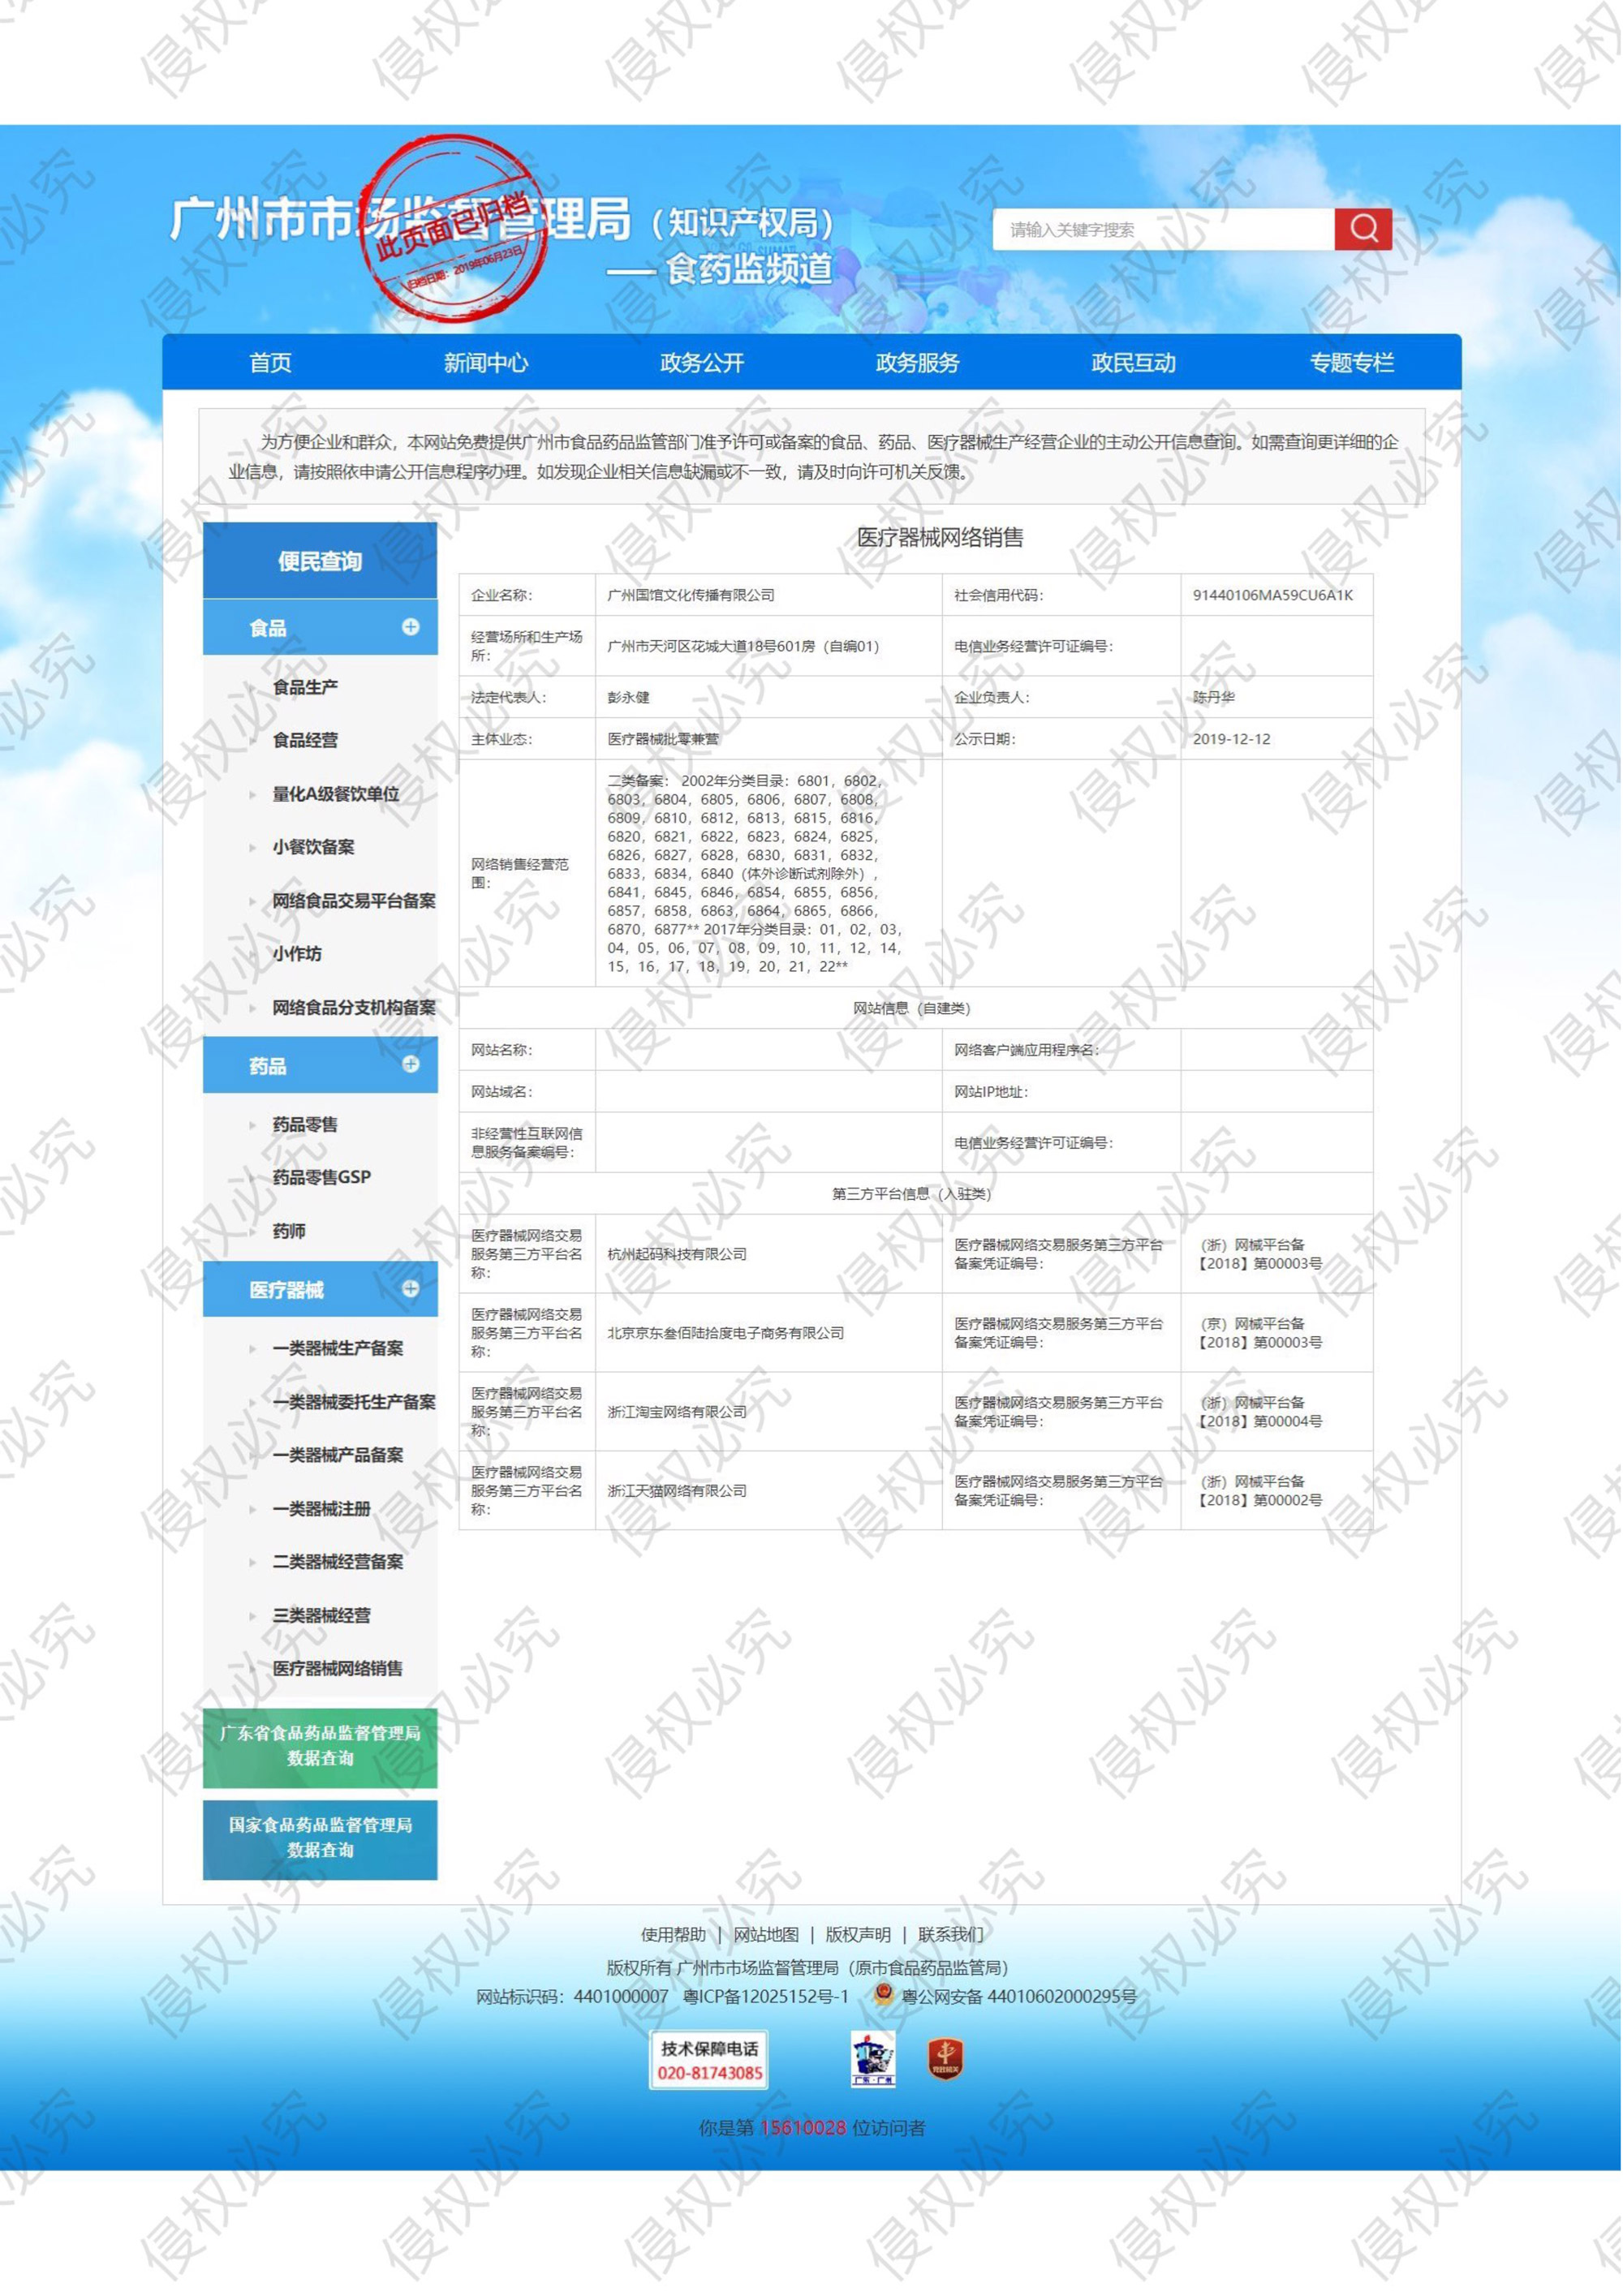Click the 版权声明 footer link
Viewport: 1623px width, 2296px height.
[858, 1934]
